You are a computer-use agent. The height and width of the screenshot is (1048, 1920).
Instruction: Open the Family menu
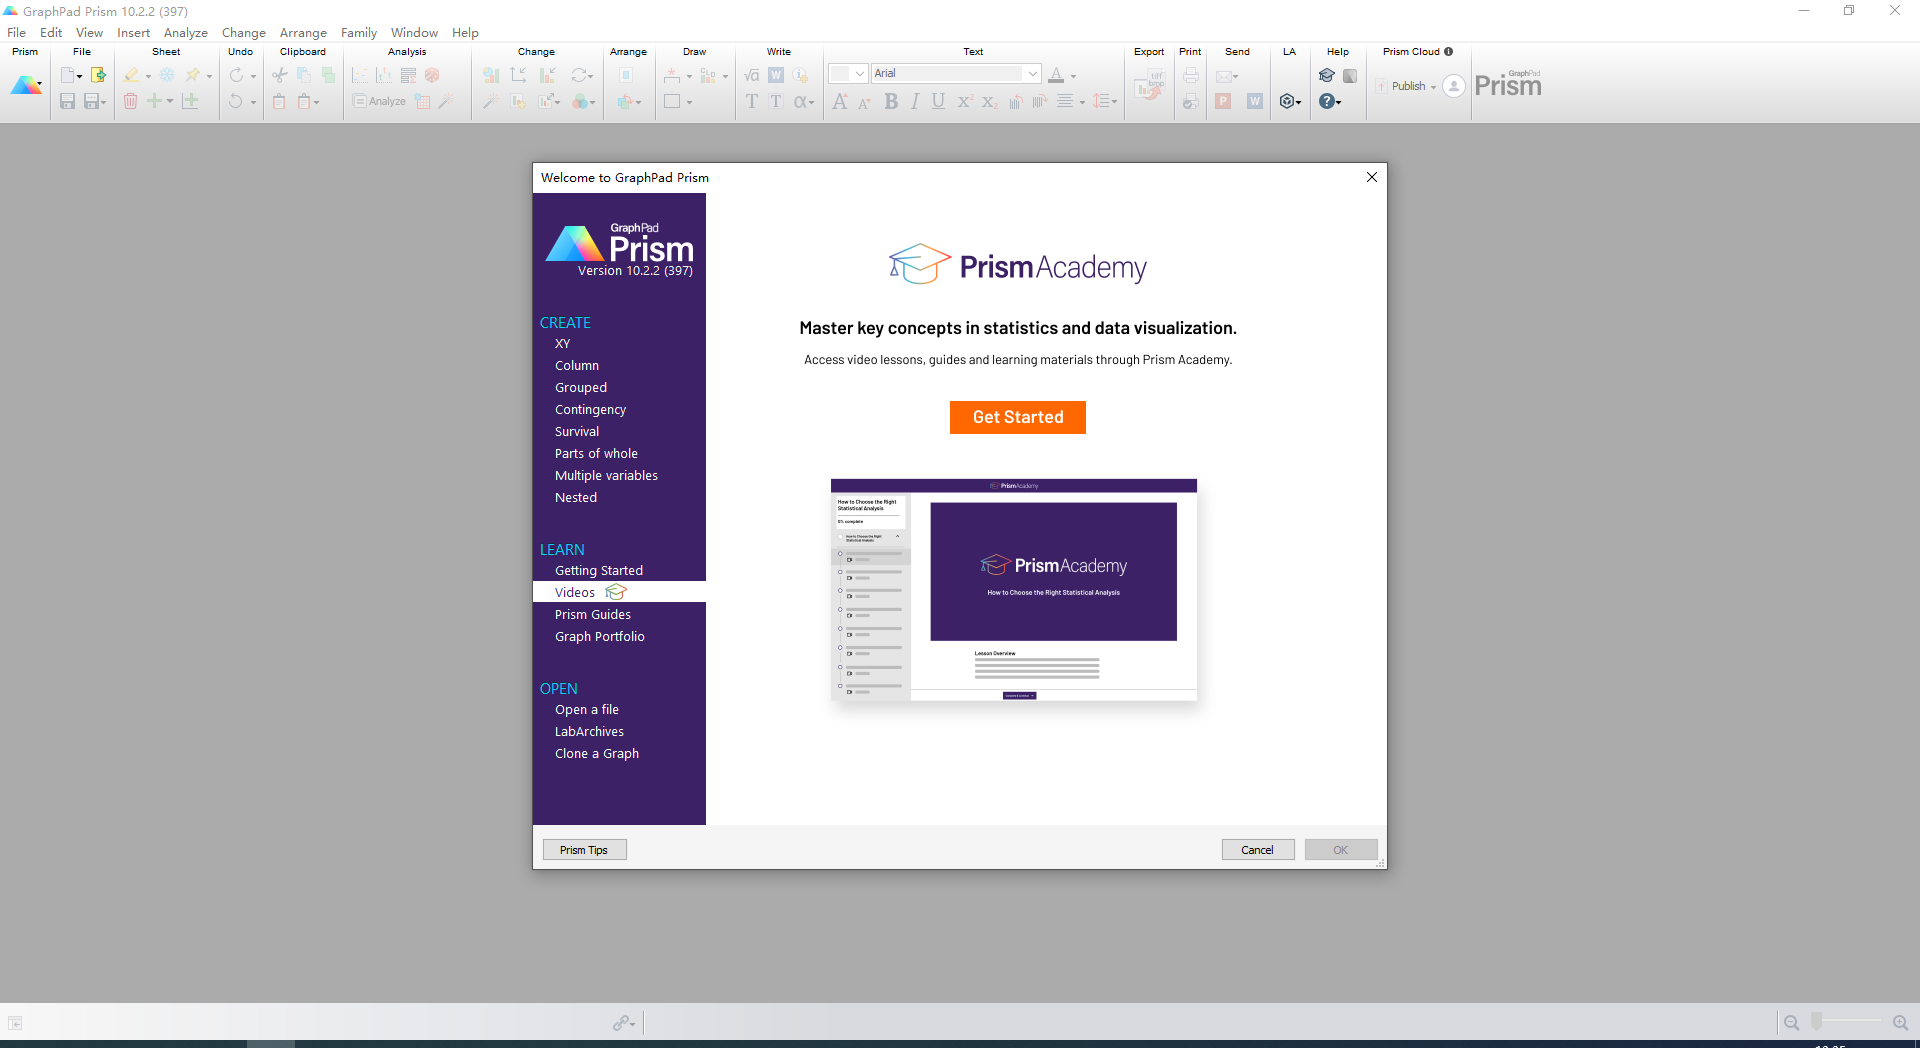(x=358, y=33)
